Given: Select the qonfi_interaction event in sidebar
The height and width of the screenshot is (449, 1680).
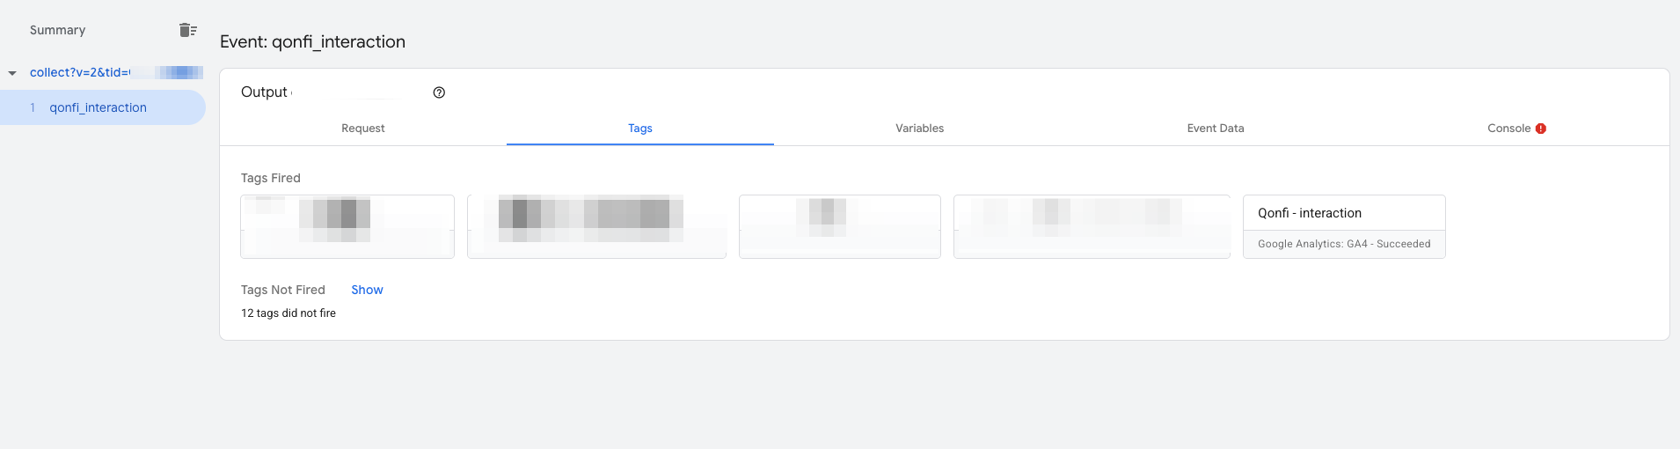Looking at the screenshot, I should coord(98,107).
